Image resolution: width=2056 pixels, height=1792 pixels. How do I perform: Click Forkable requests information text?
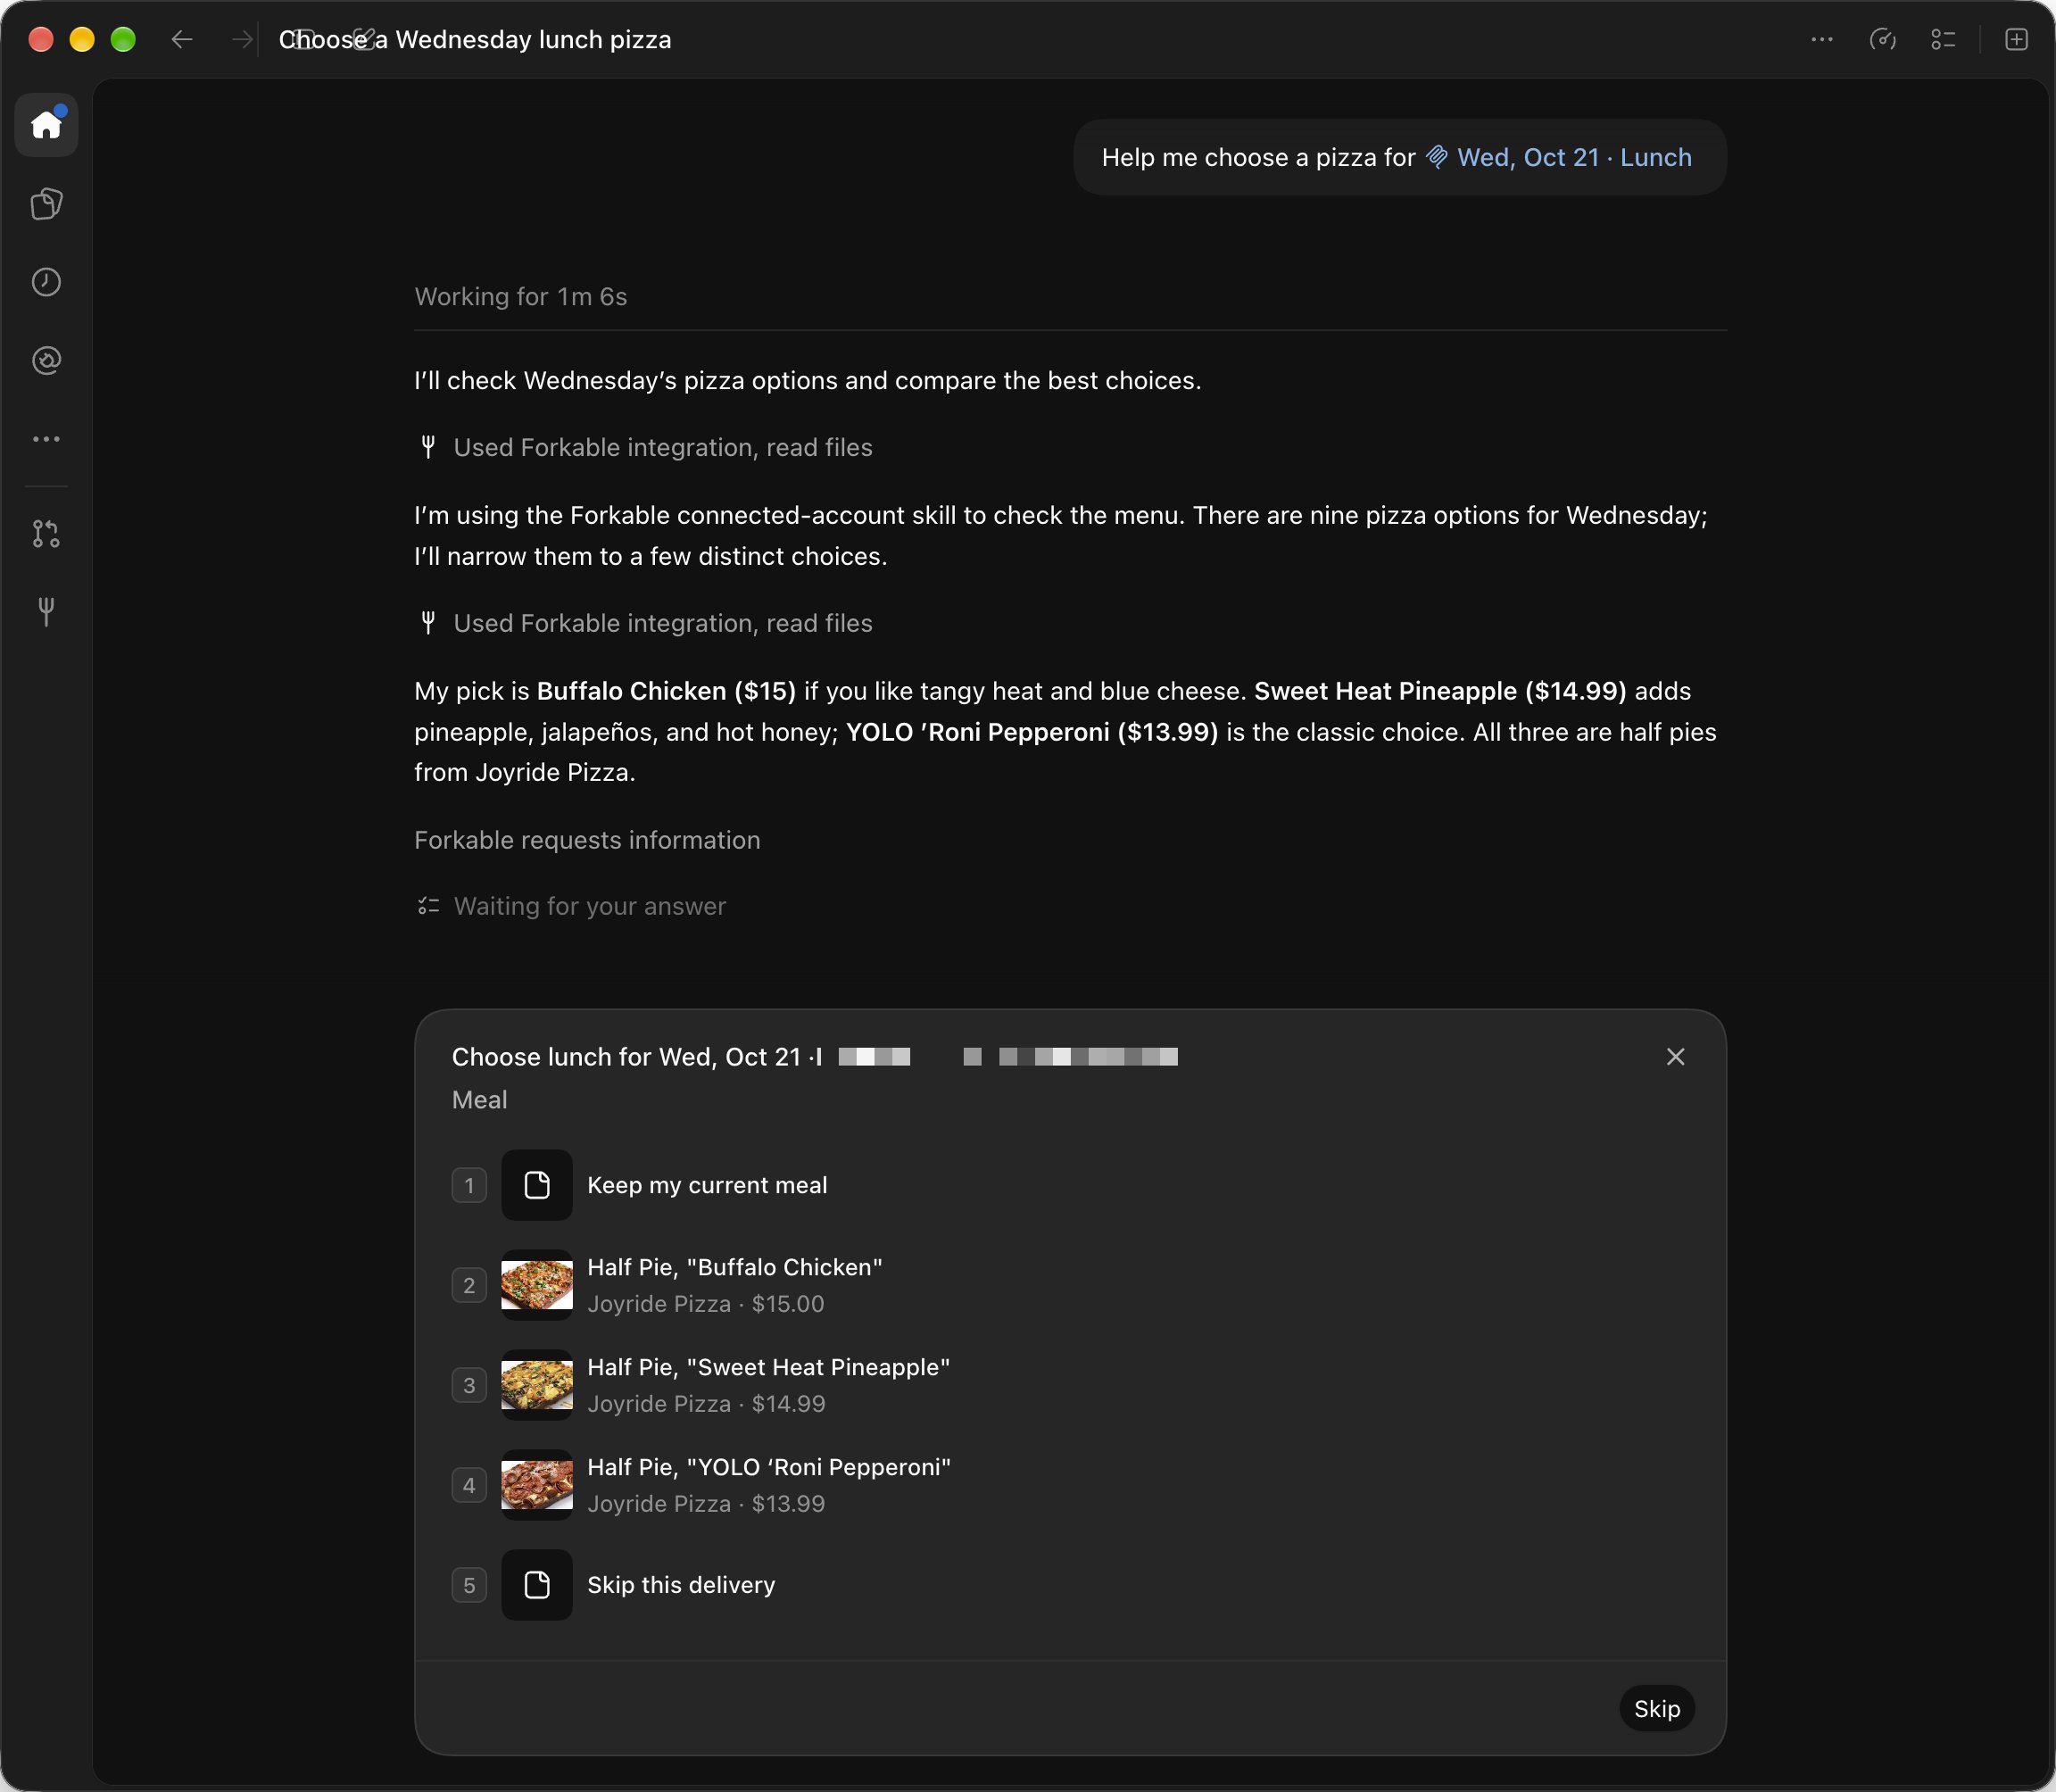(x=587, y=840)
